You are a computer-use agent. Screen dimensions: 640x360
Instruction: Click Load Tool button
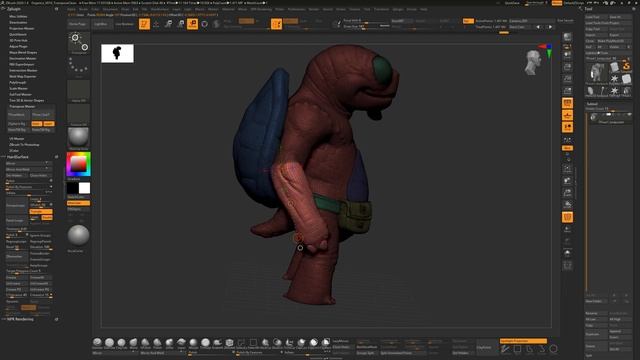(x=596, y=17)
